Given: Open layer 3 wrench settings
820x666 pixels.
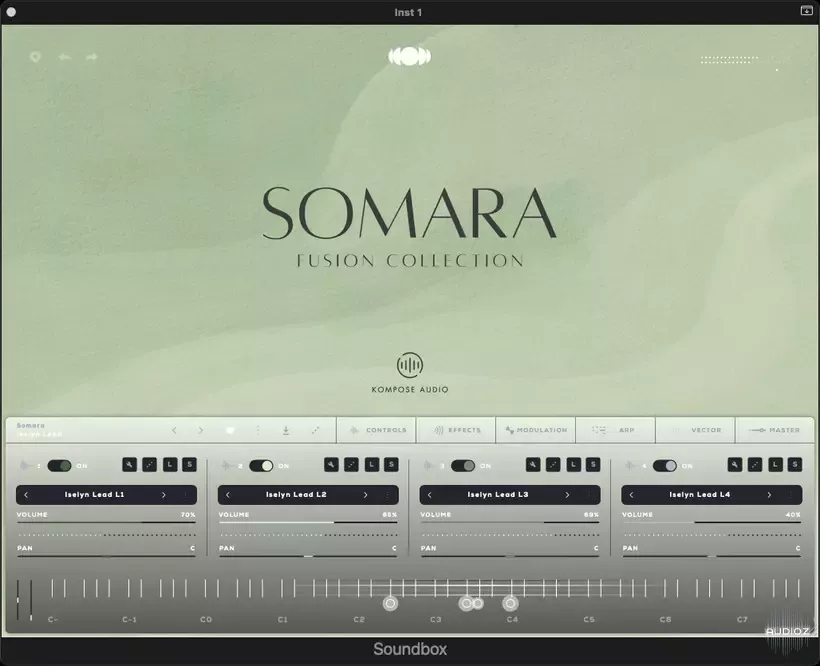Looking at the screenshot, I should 533,464.
